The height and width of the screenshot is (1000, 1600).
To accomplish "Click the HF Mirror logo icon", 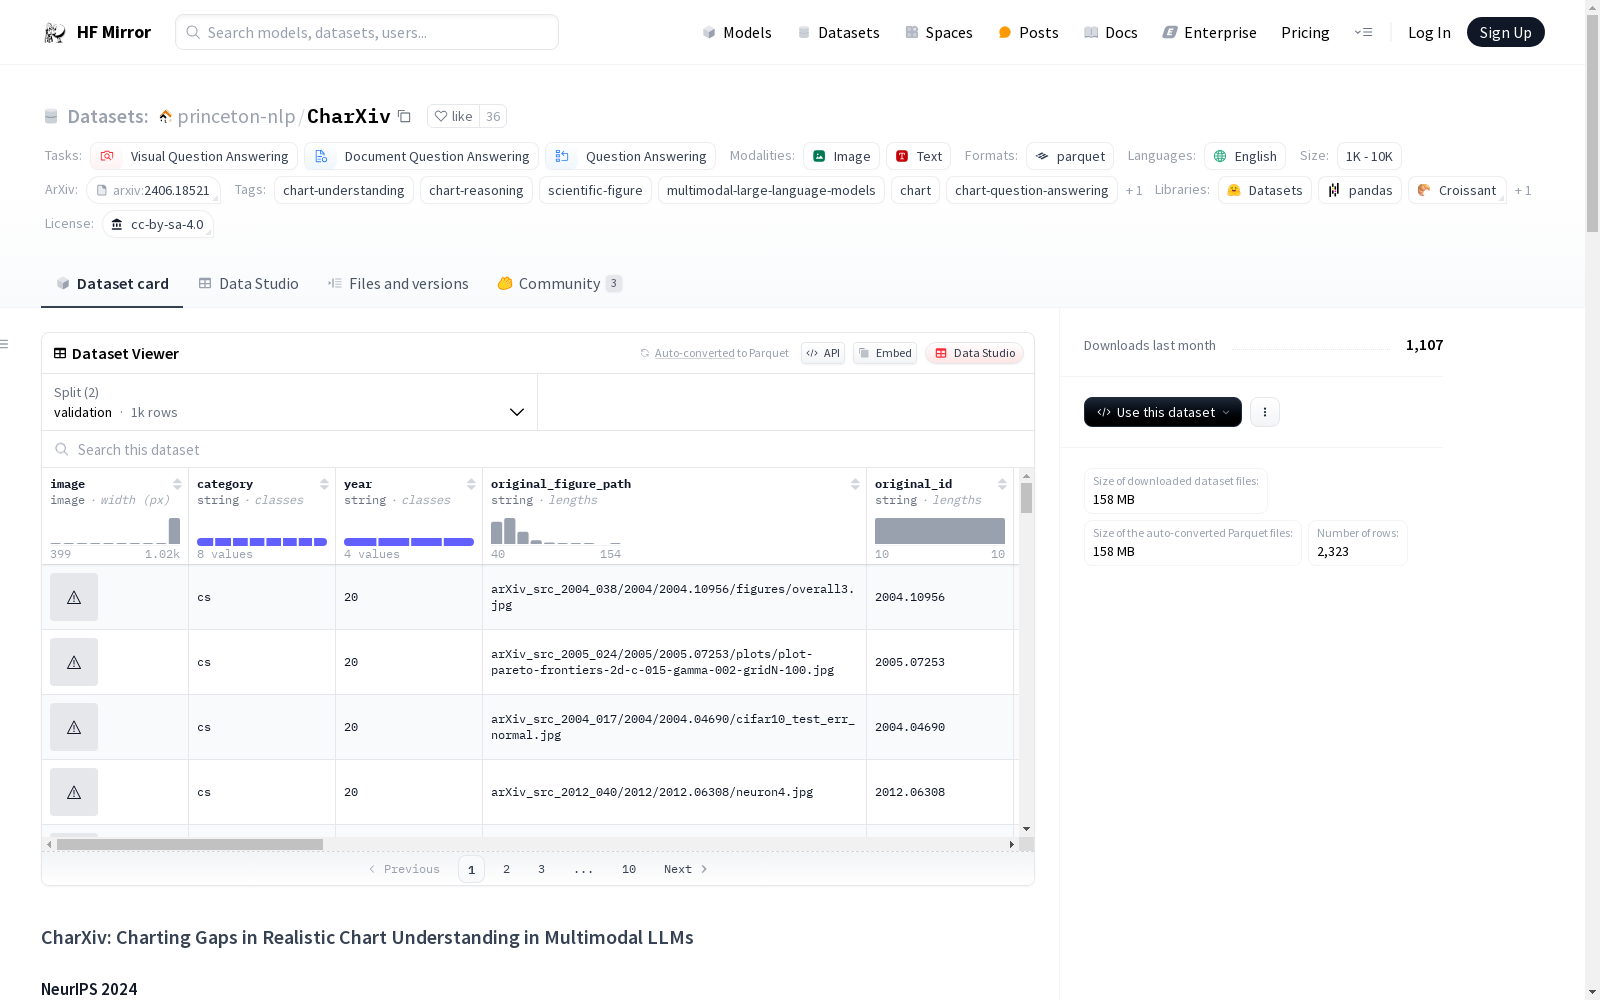I will click(55, 32).
